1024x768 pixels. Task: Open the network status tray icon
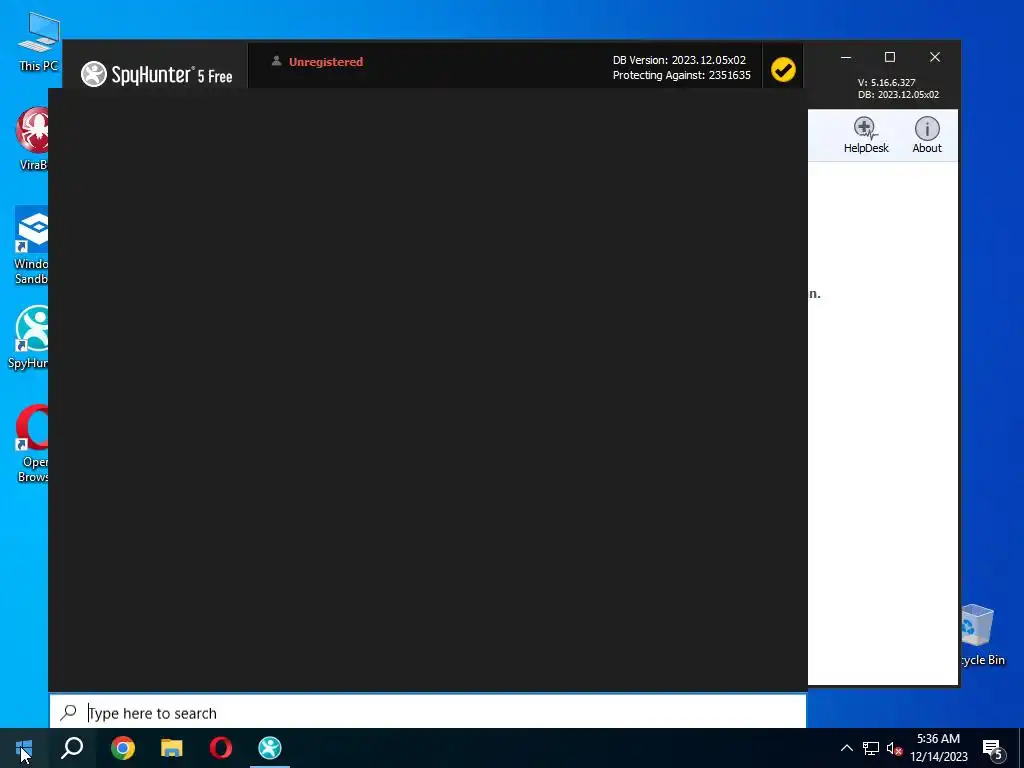(871, 748)
